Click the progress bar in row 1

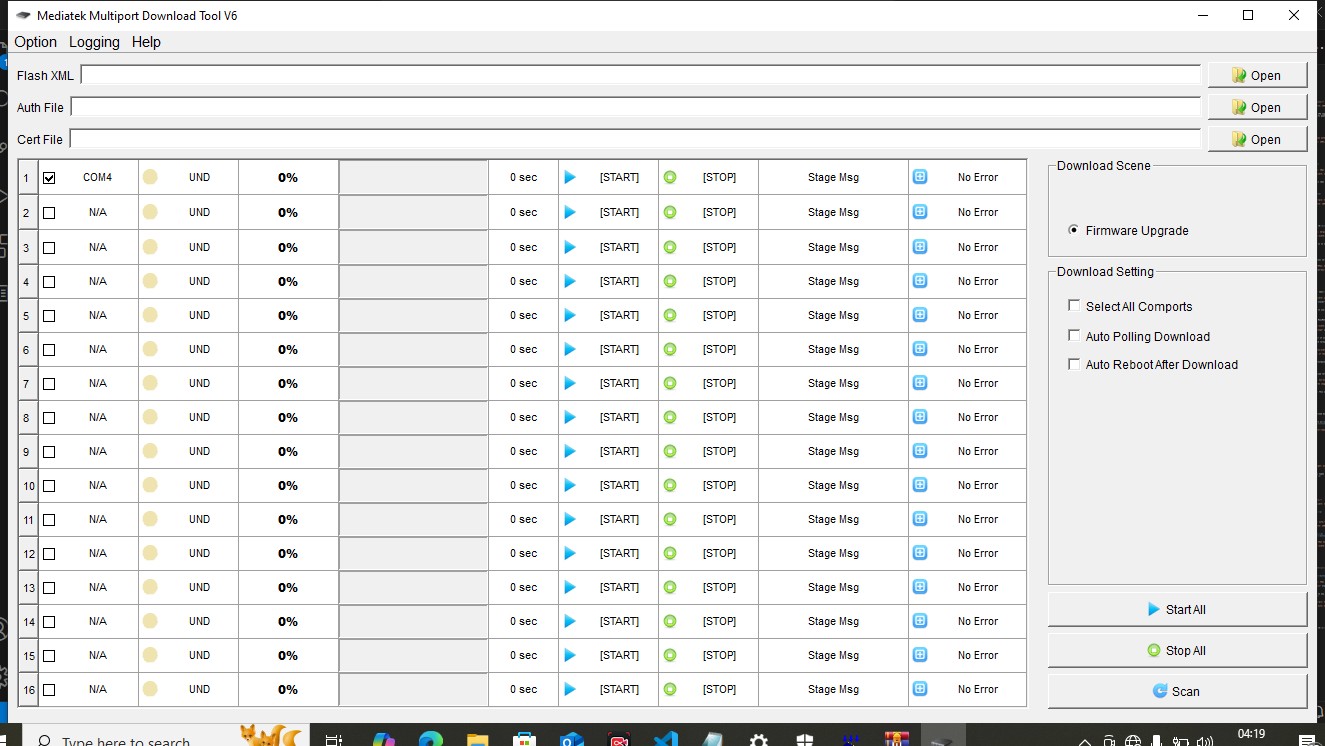413,177
